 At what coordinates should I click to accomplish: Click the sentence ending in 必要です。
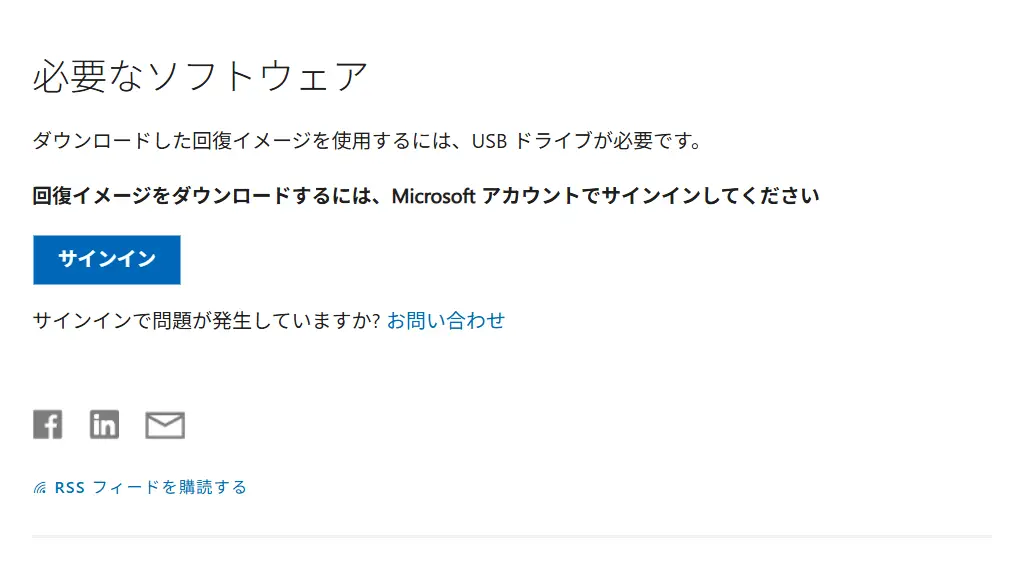click(x=368, y=141)
